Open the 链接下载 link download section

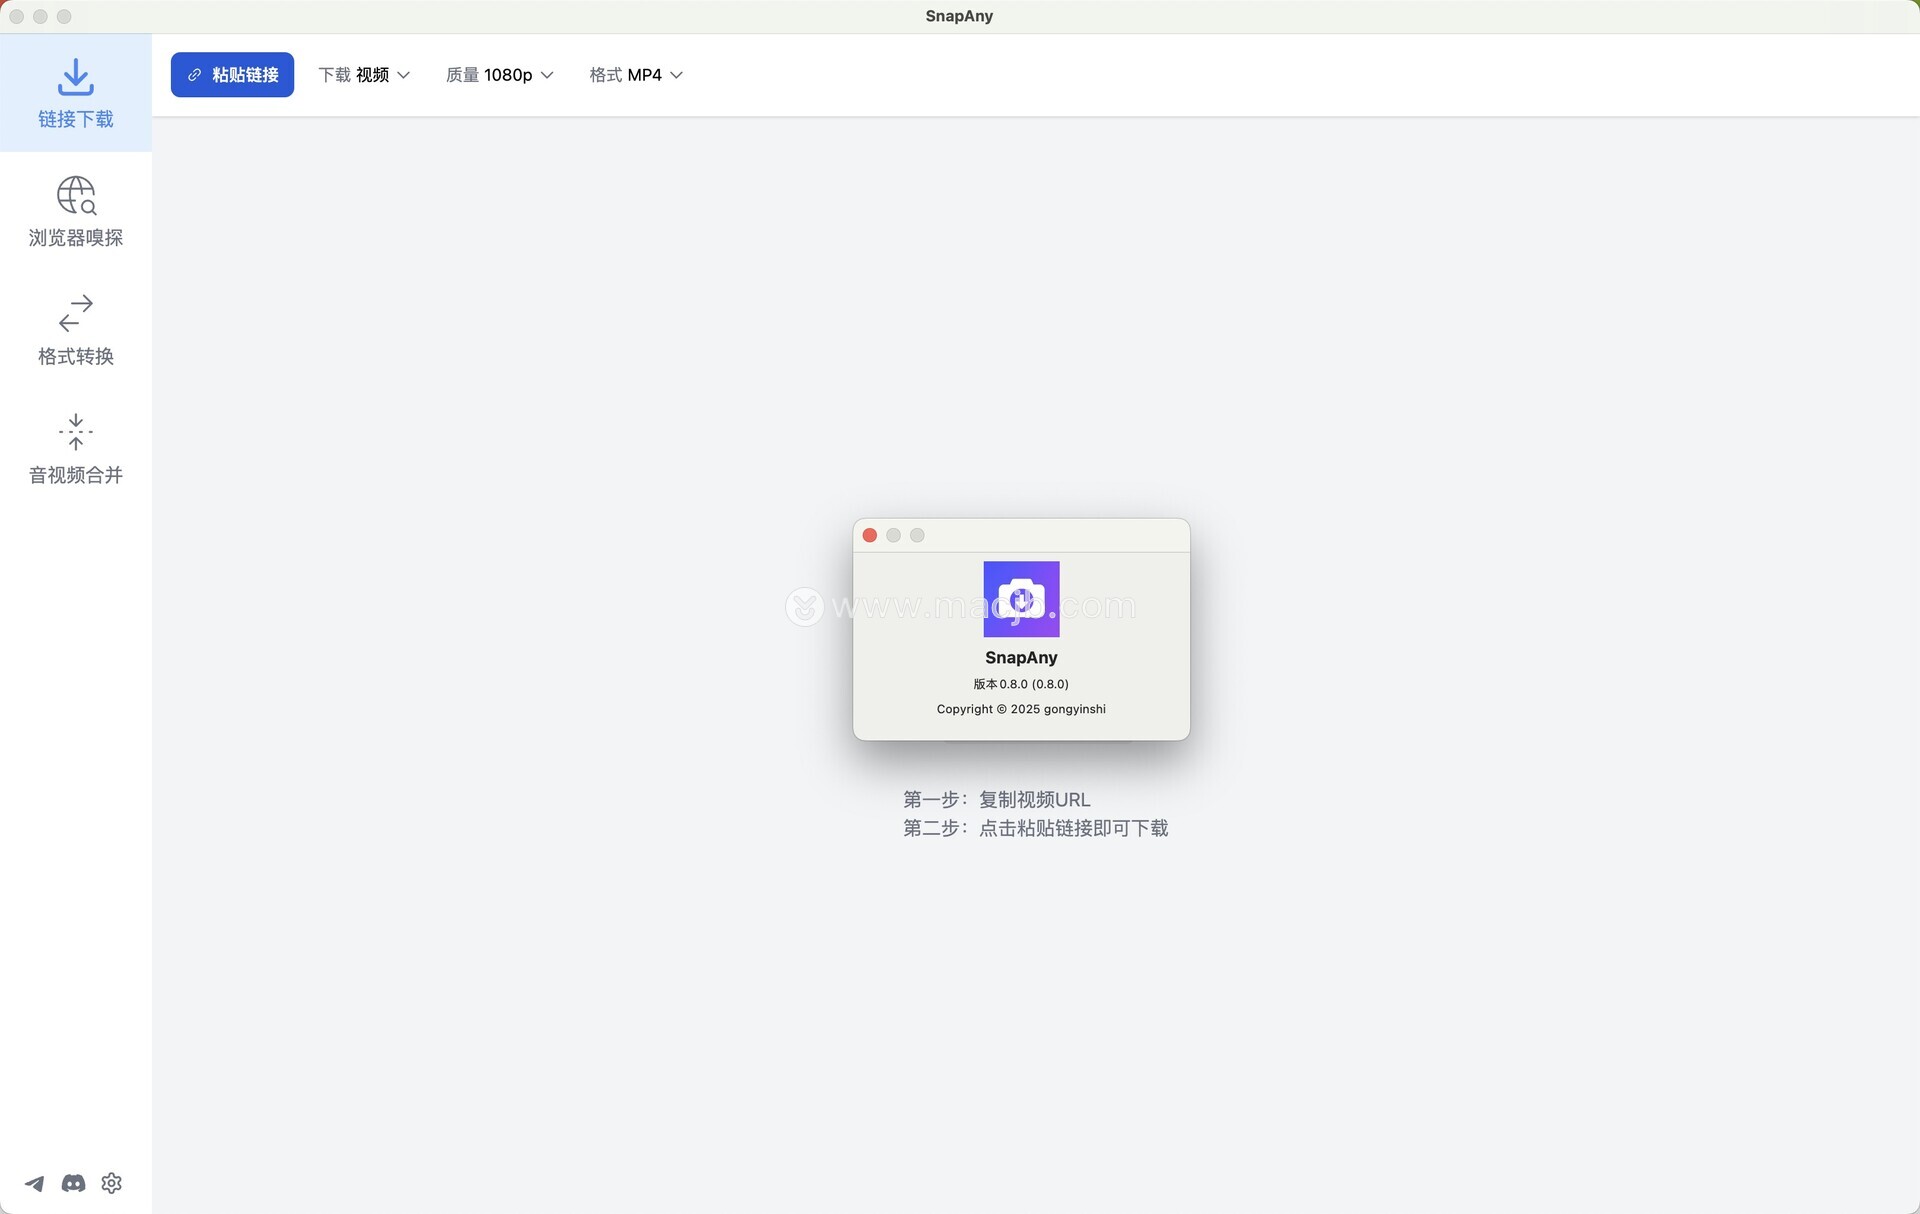click(x=76, y=93)
